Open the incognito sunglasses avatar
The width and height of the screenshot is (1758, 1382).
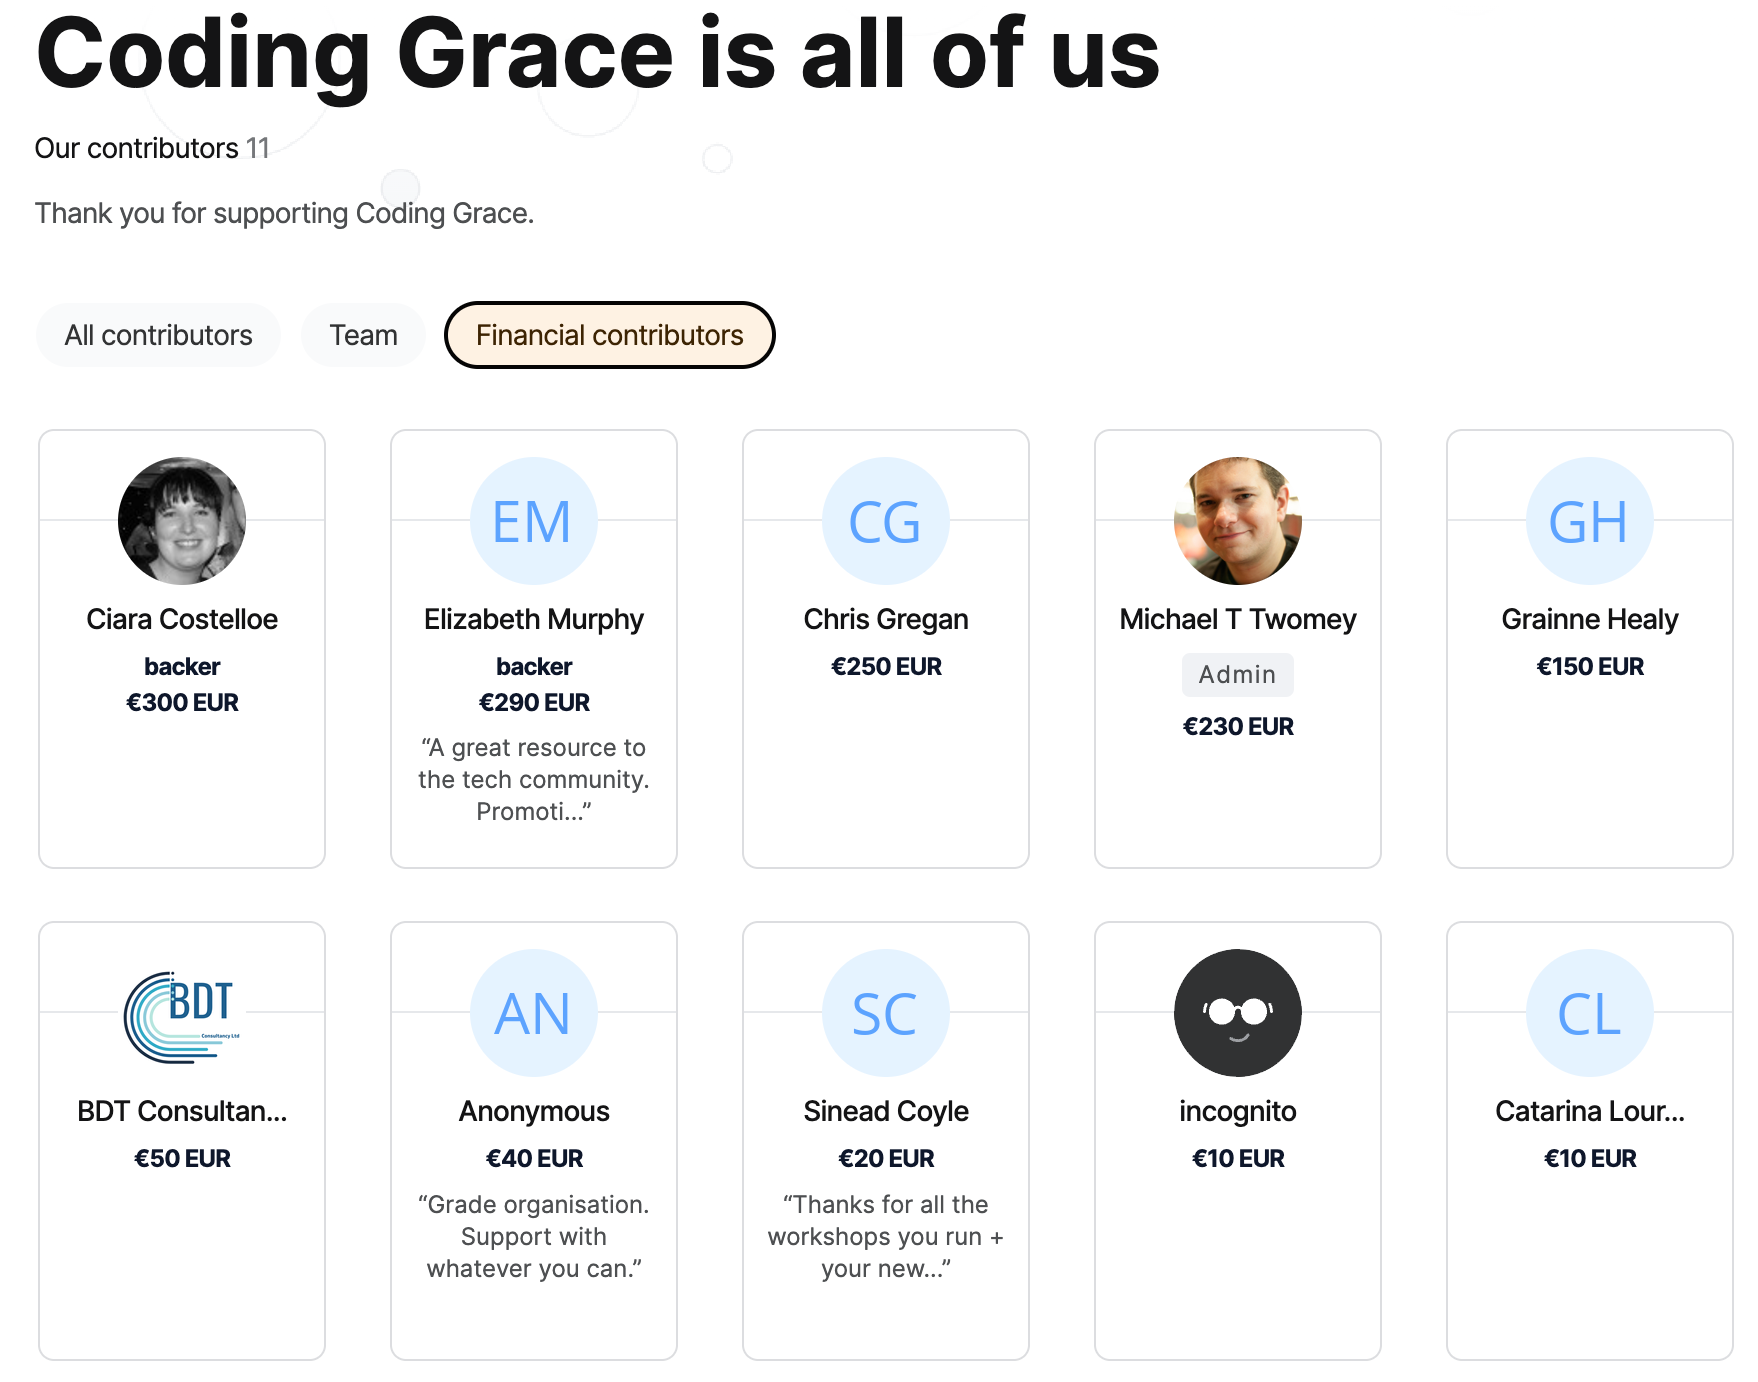point(1238,1013)
